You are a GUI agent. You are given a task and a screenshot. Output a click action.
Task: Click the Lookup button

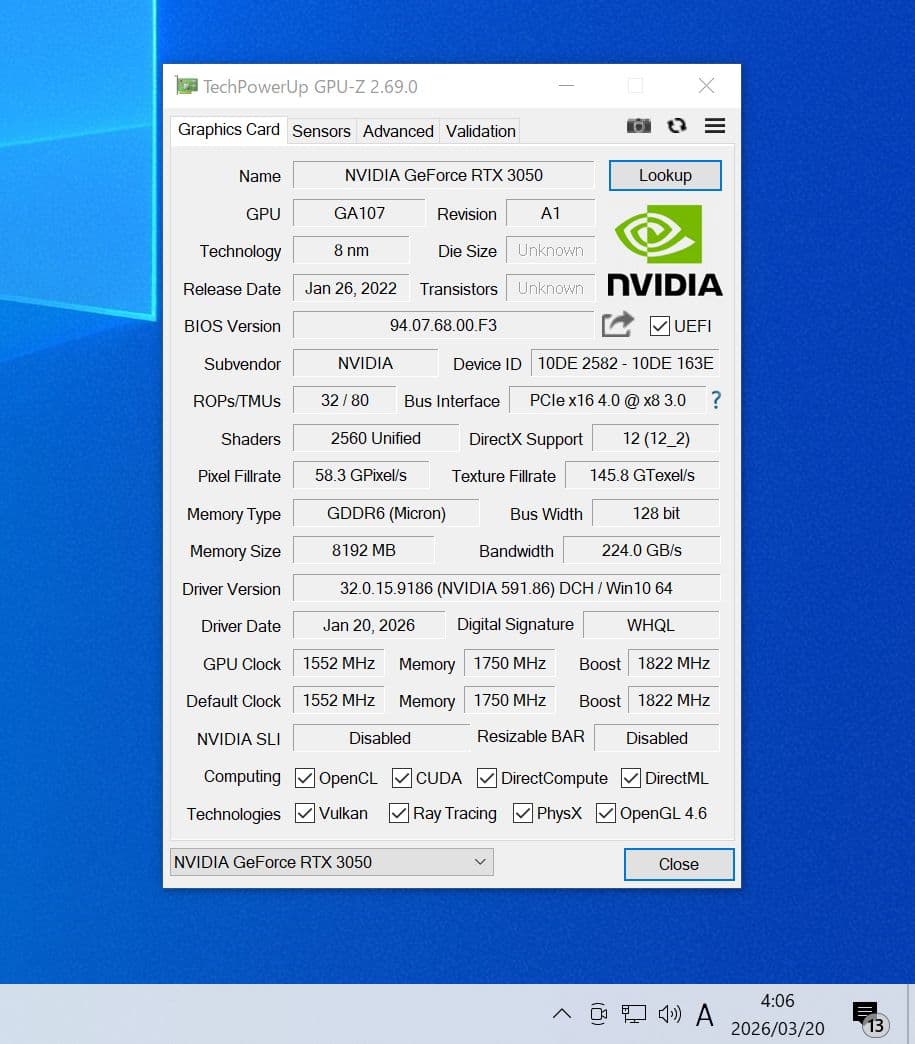tap(665, 175)
